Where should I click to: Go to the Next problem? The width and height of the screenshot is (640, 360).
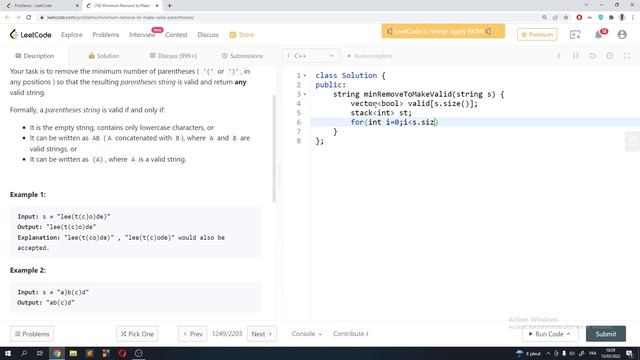pos(262,334)
